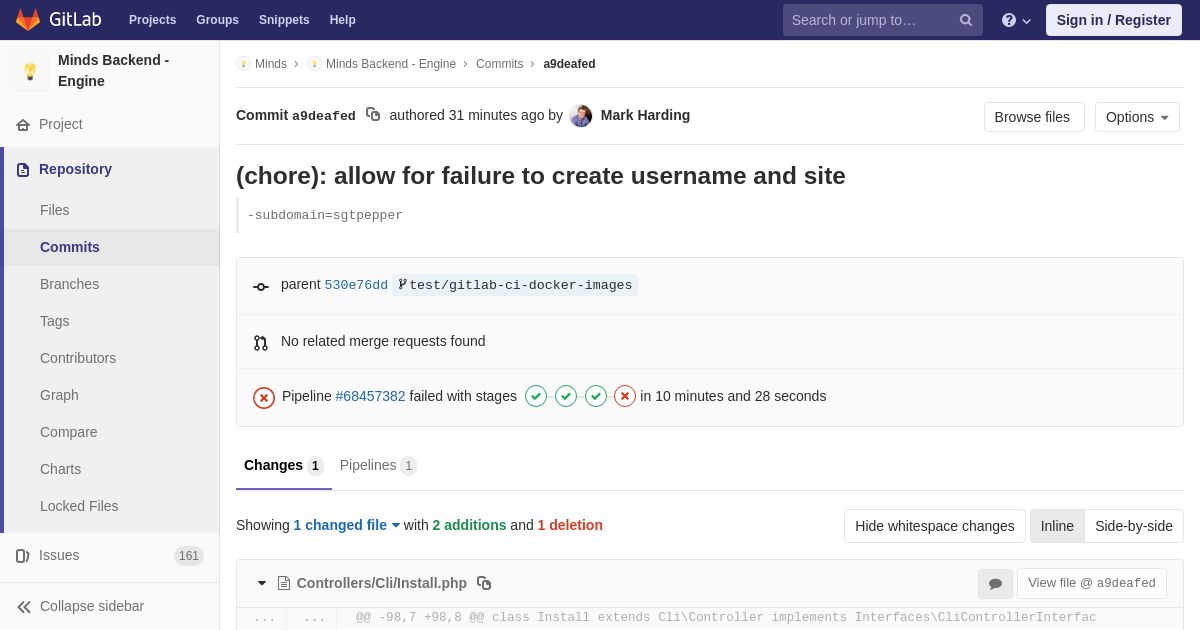1200x630 pixels.
Task: Click the Minds Backend - Engine sidebar title
Action: tap(114, 71)
